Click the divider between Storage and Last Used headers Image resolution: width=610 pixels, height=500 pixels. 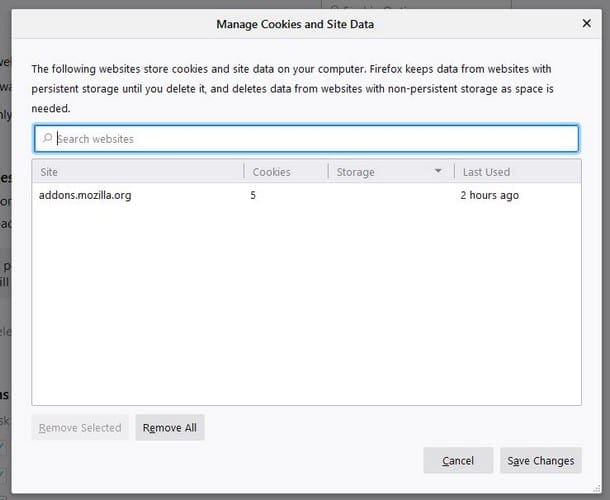click(454, 172)
